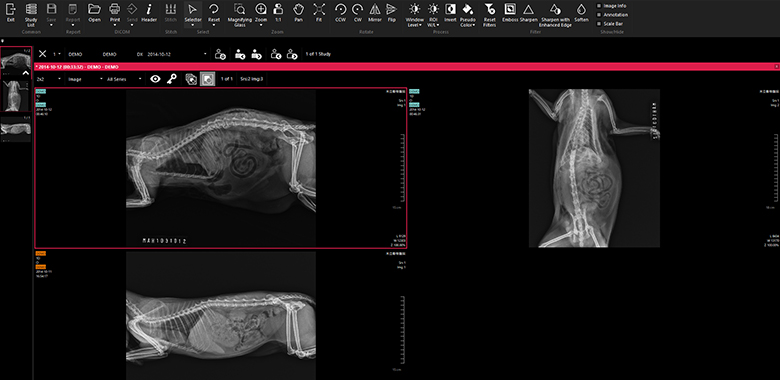Close study with X beside study number
780x380 pixels.
(43, 54)
